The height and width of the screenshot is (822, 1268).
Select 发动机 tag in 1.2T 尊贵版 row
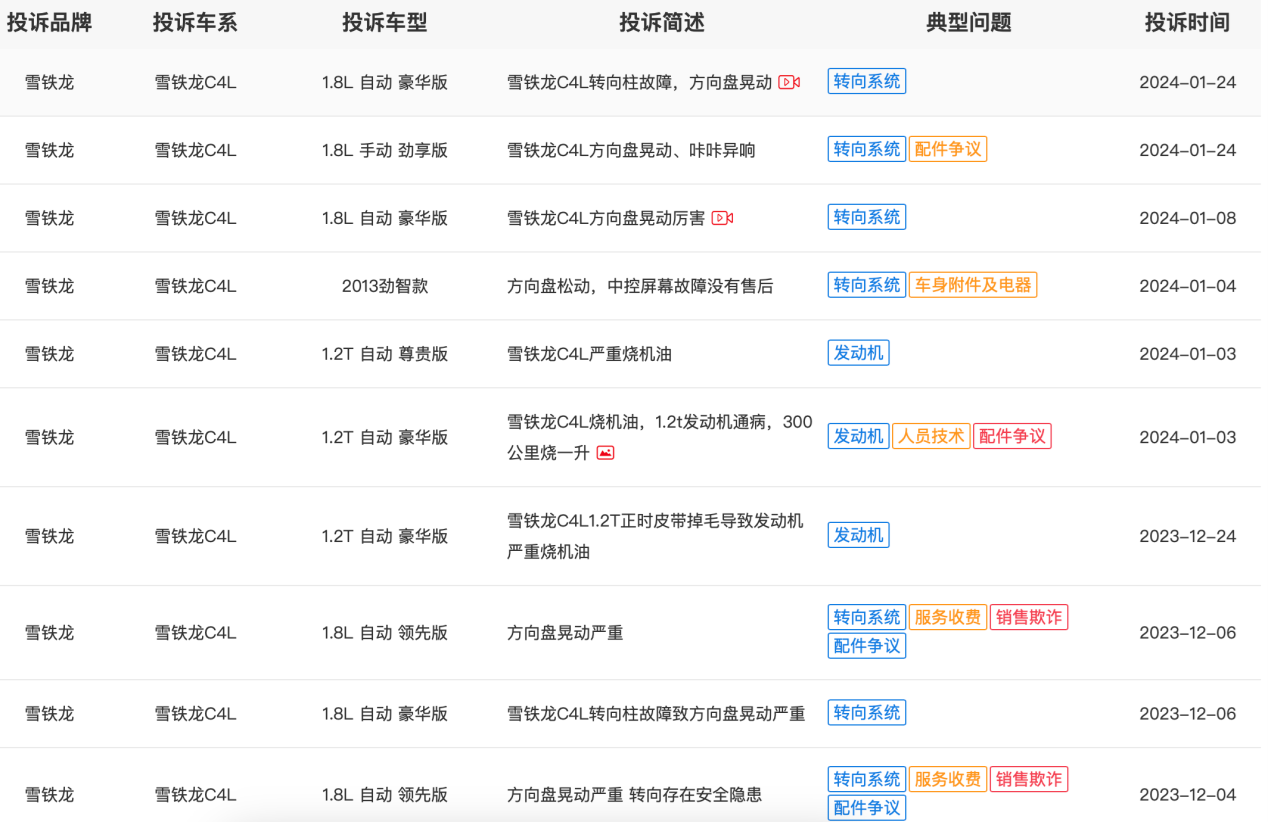858,353
